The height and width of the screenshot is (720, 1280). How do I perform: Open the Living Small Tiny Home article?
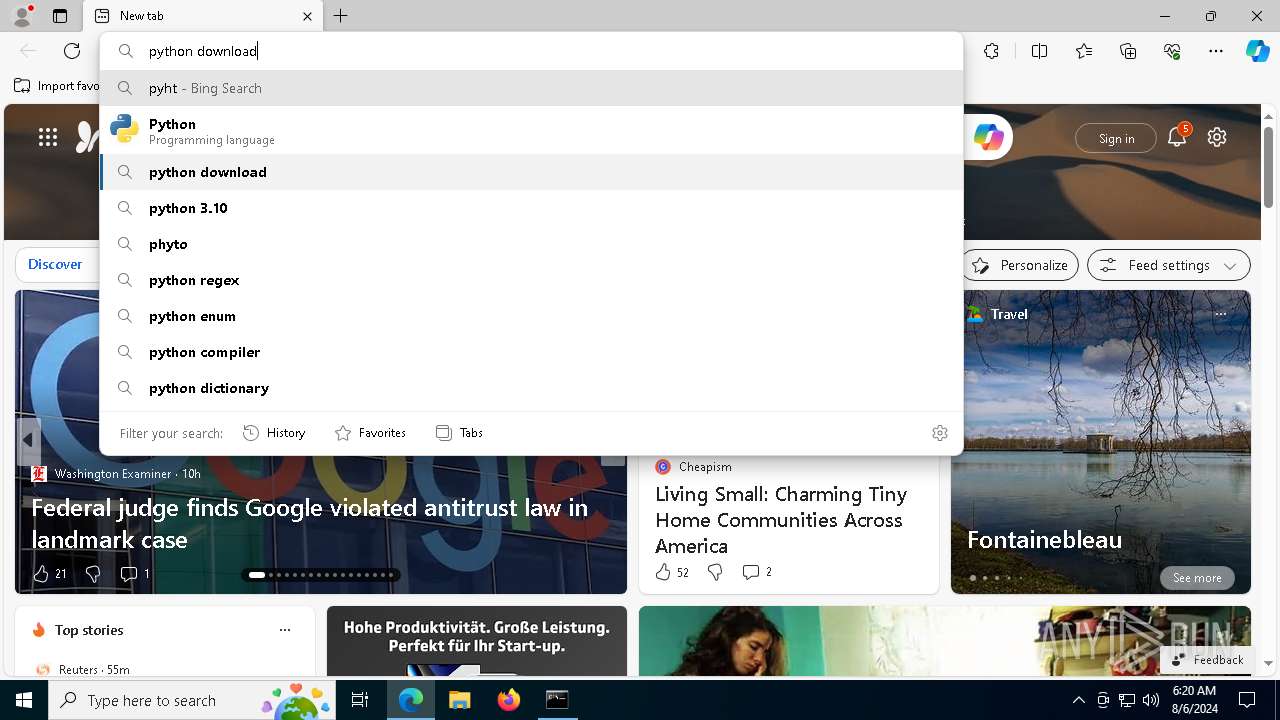click(x=781, y=520)
